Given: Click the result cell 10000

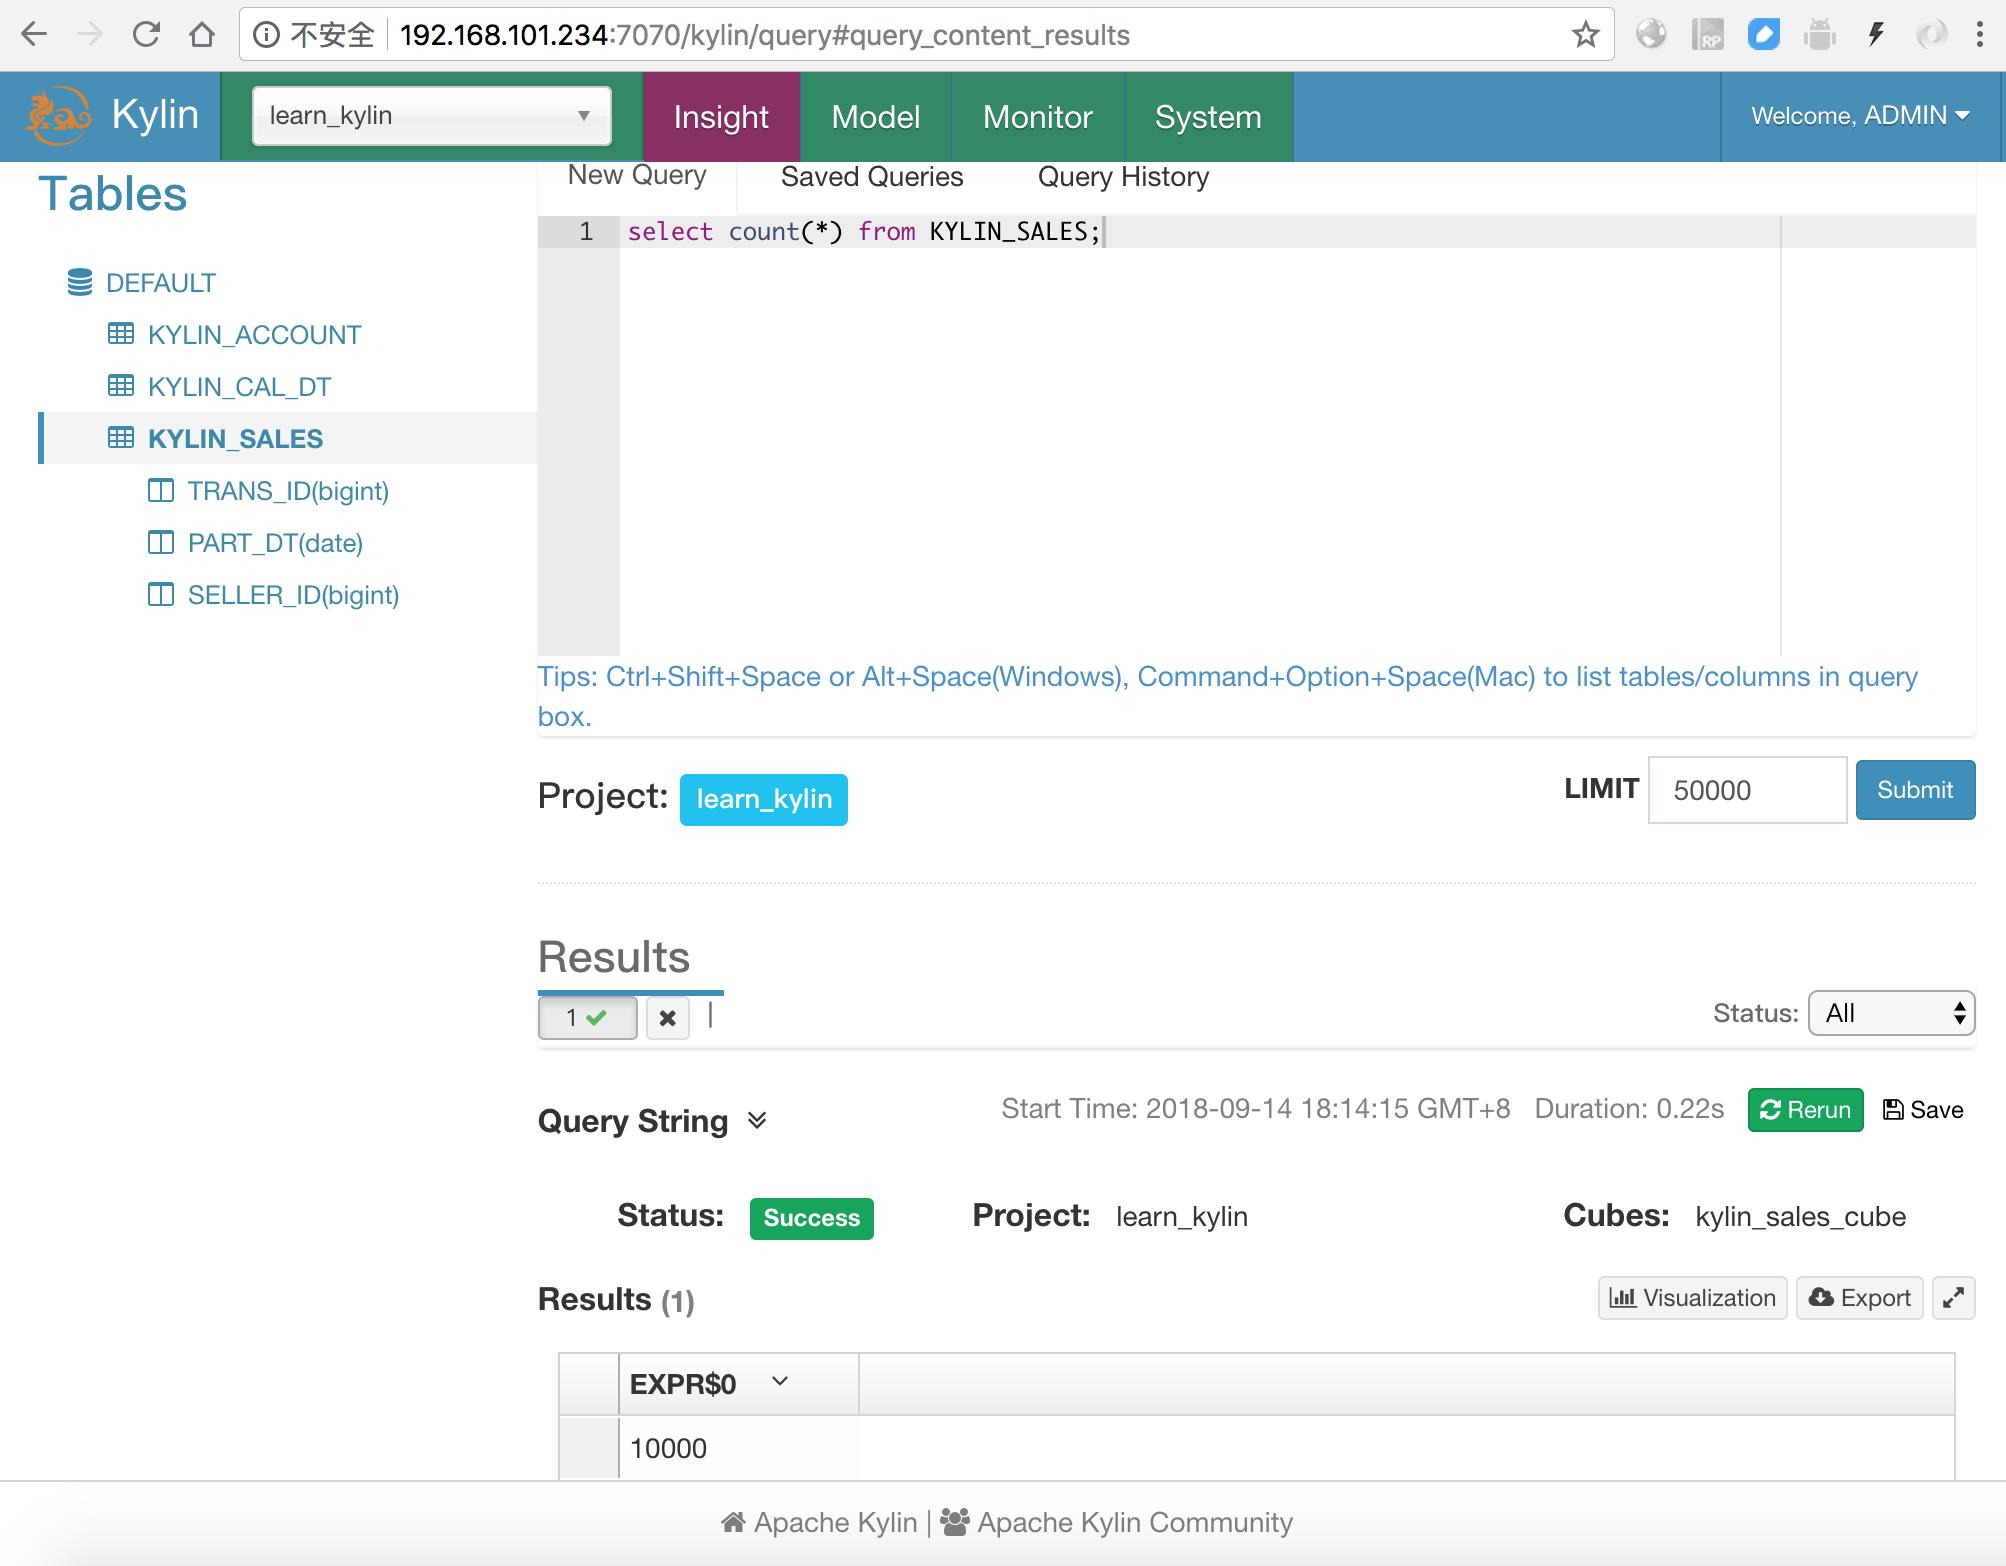Looking at the screenshot, I should pos(738,1448).
